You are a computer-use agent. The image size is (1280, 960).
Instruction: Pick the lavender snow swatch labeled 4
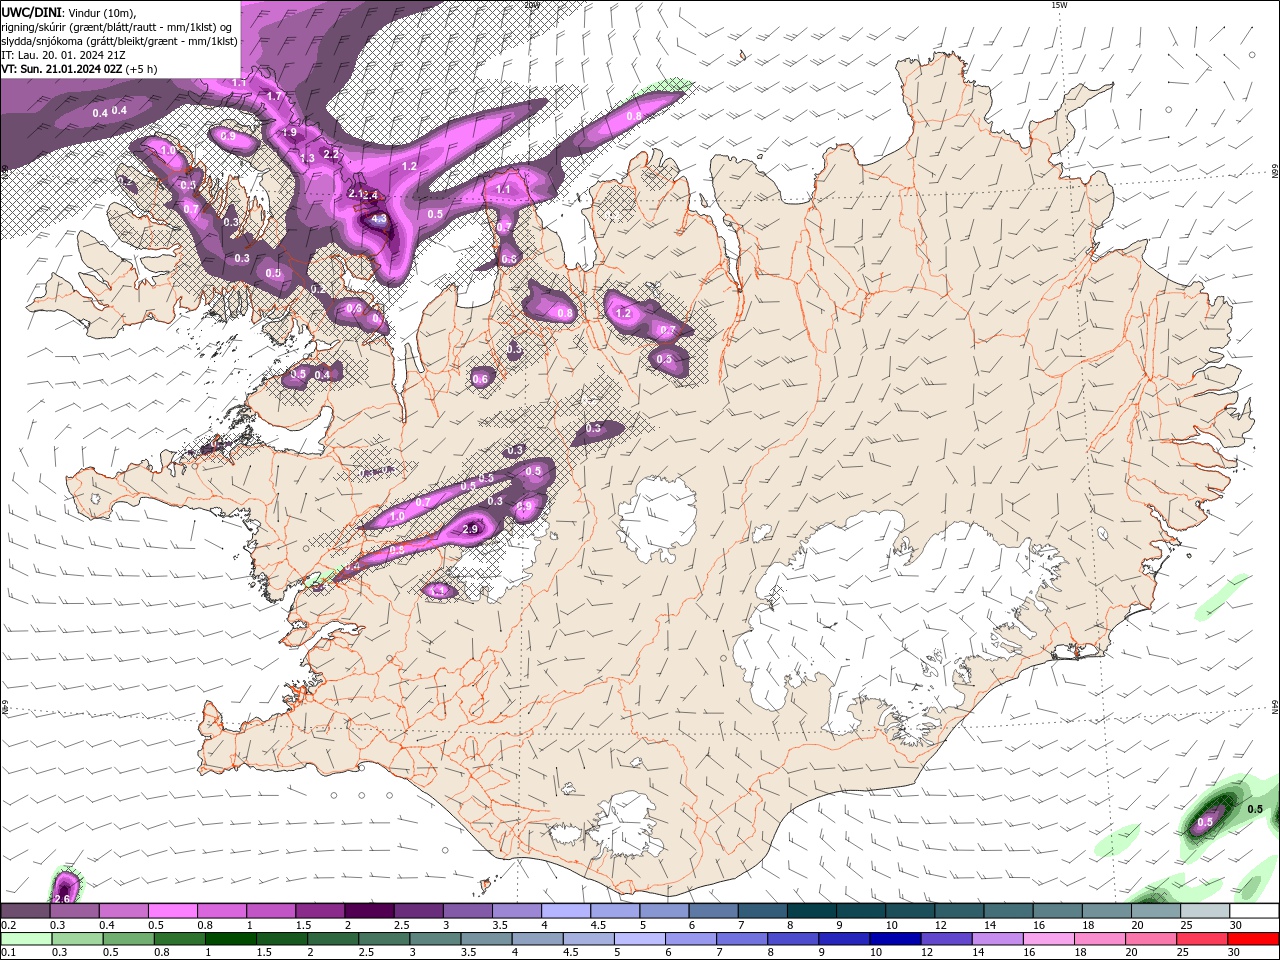pos(567,910)
